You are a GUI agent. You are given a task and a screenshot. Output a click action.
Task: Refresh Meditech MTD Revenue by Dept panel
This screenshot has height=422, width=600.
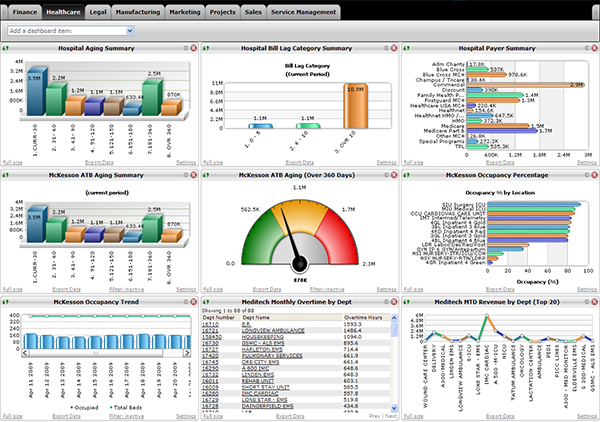(406, 302)
